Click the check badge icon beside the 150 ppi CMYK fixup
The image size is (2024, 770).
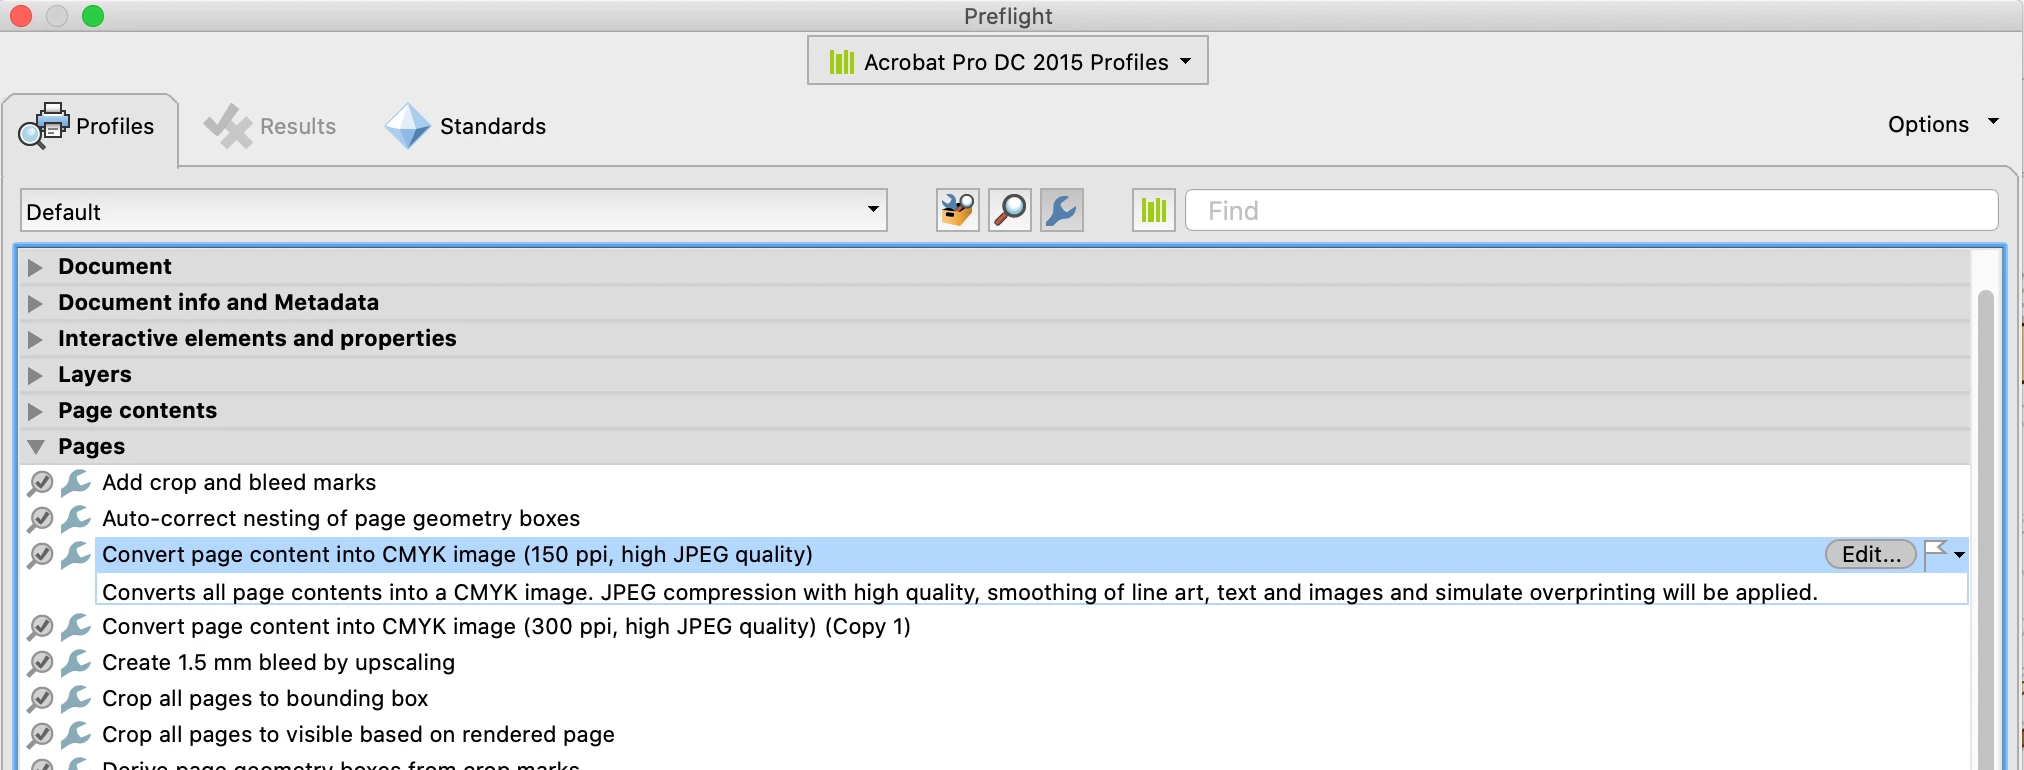40,555
